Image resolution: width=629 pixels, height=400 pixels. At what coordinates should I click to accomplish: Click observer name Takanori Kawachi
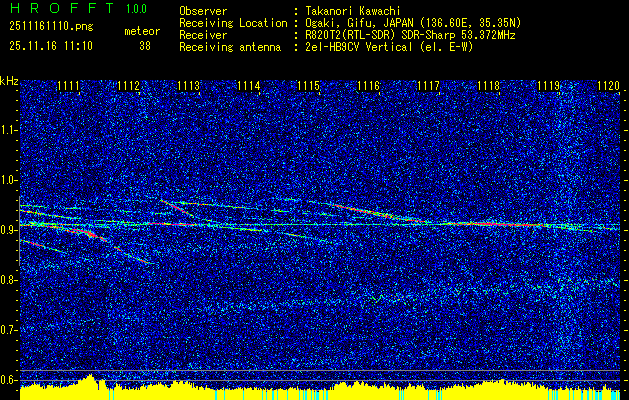click(352, 11)
